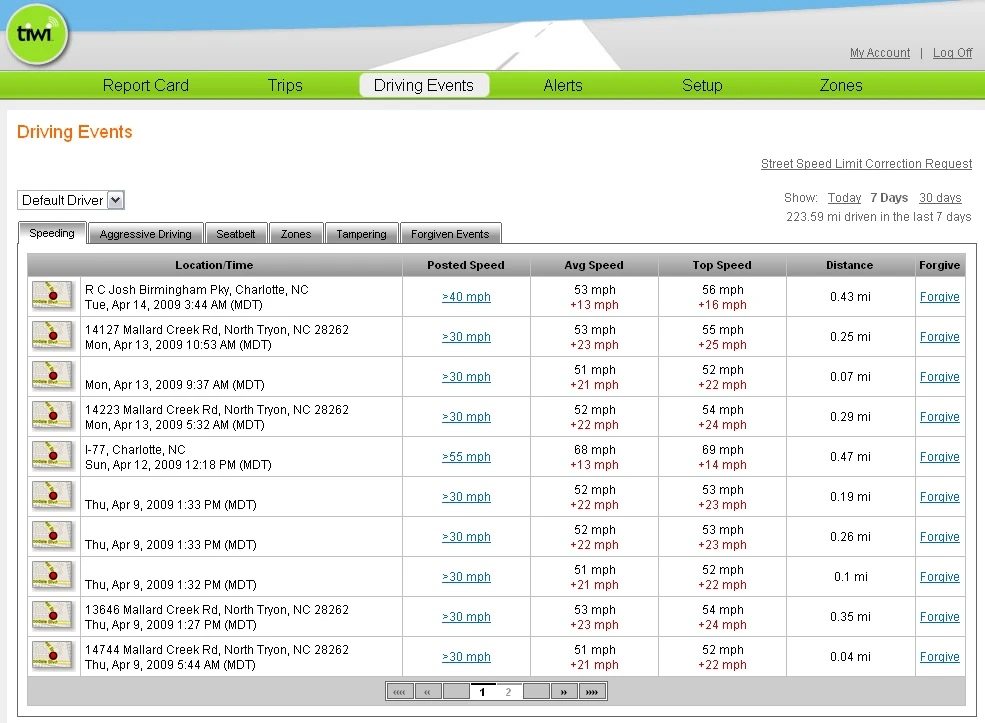Switch to the Speeding tab
985x723 pixels.
52,232
